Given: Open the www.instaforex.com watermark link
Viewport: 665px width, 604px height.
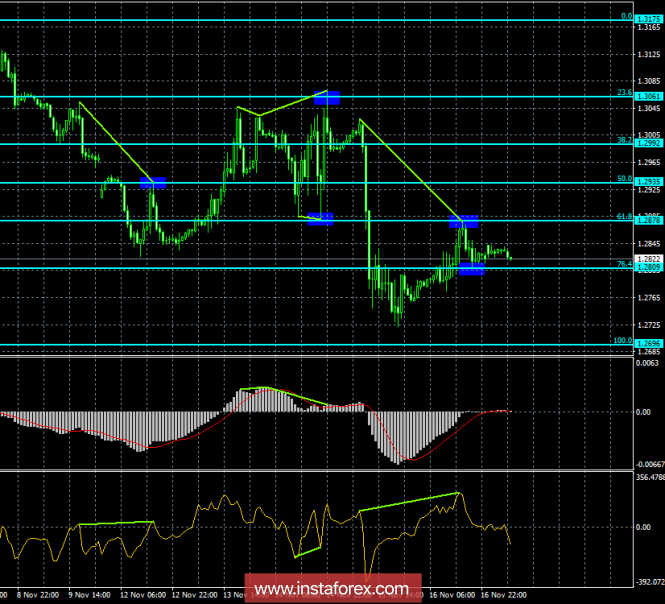Looking at the screenshot, I should point(332,587).
